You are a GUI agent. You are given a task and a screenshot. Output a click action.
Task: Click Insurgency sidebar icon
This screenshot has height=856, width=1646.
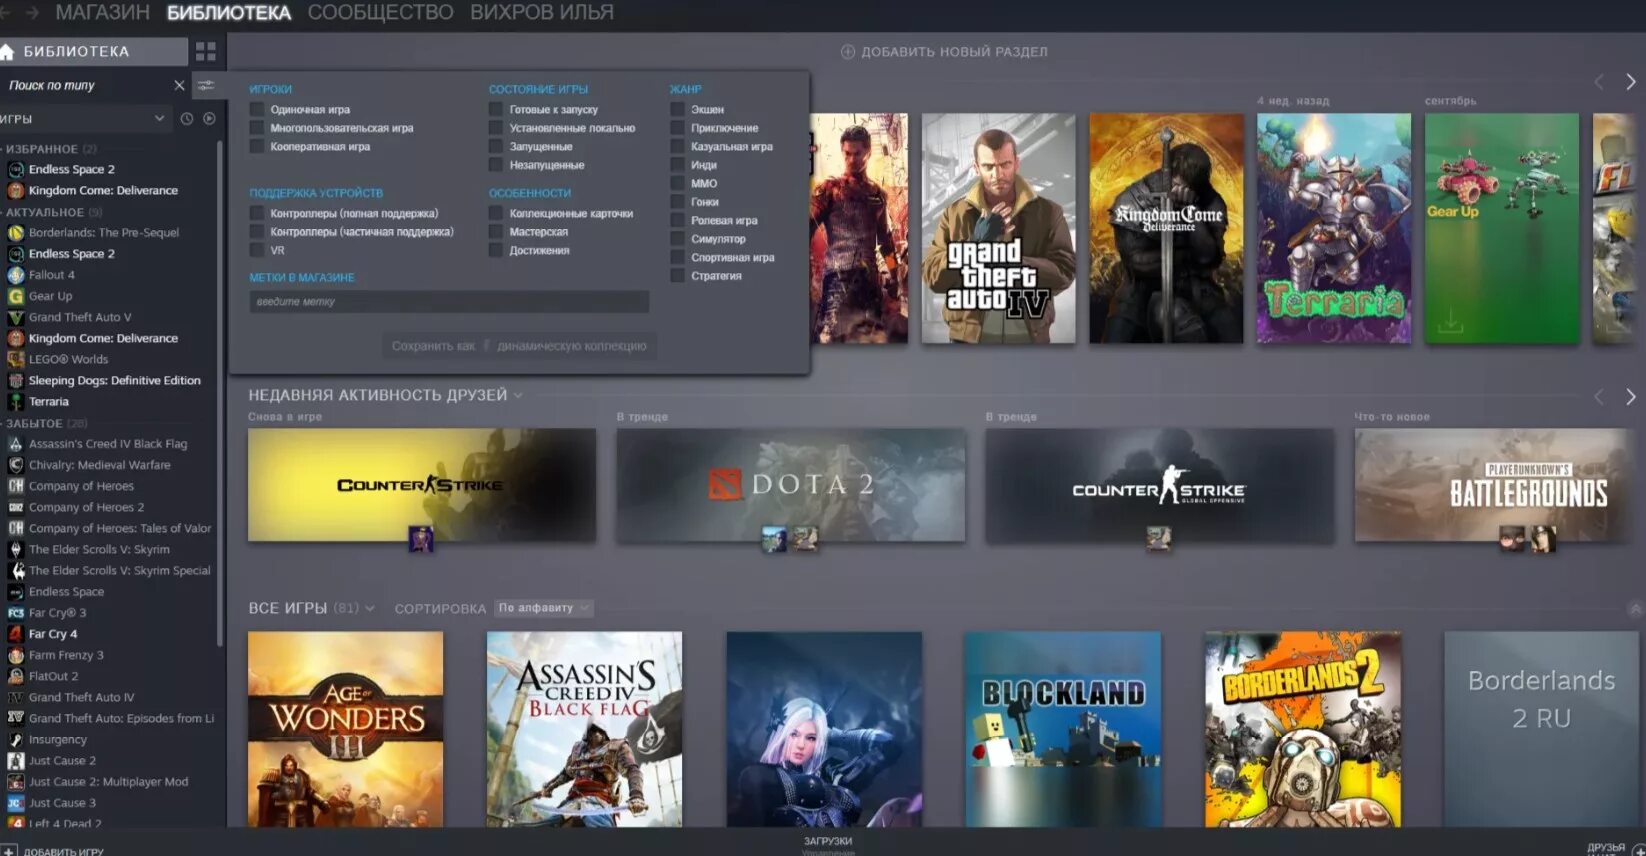coord(16,740)
